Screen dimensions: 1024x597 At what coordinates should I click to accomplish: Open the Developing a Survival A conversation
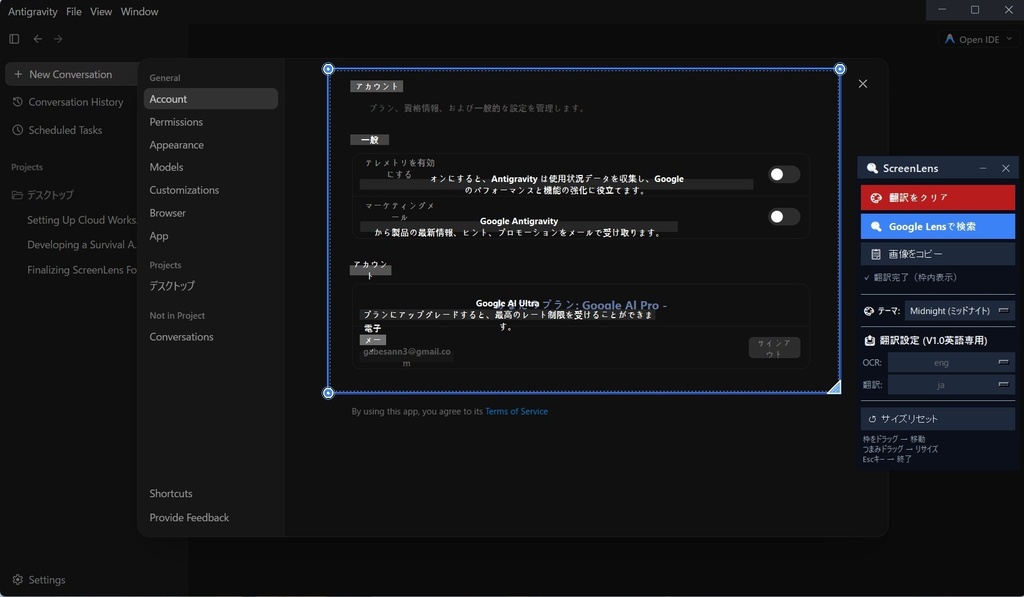click(82, 245)
